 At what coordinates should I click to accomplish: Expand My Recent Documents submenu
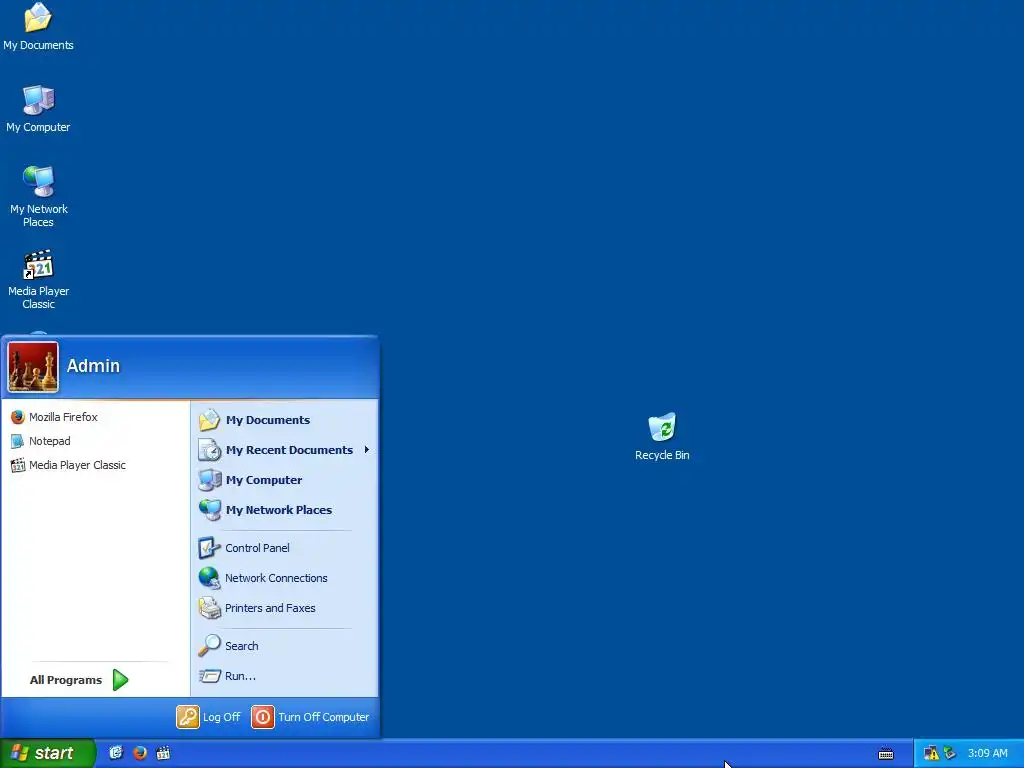click(284, 450)
